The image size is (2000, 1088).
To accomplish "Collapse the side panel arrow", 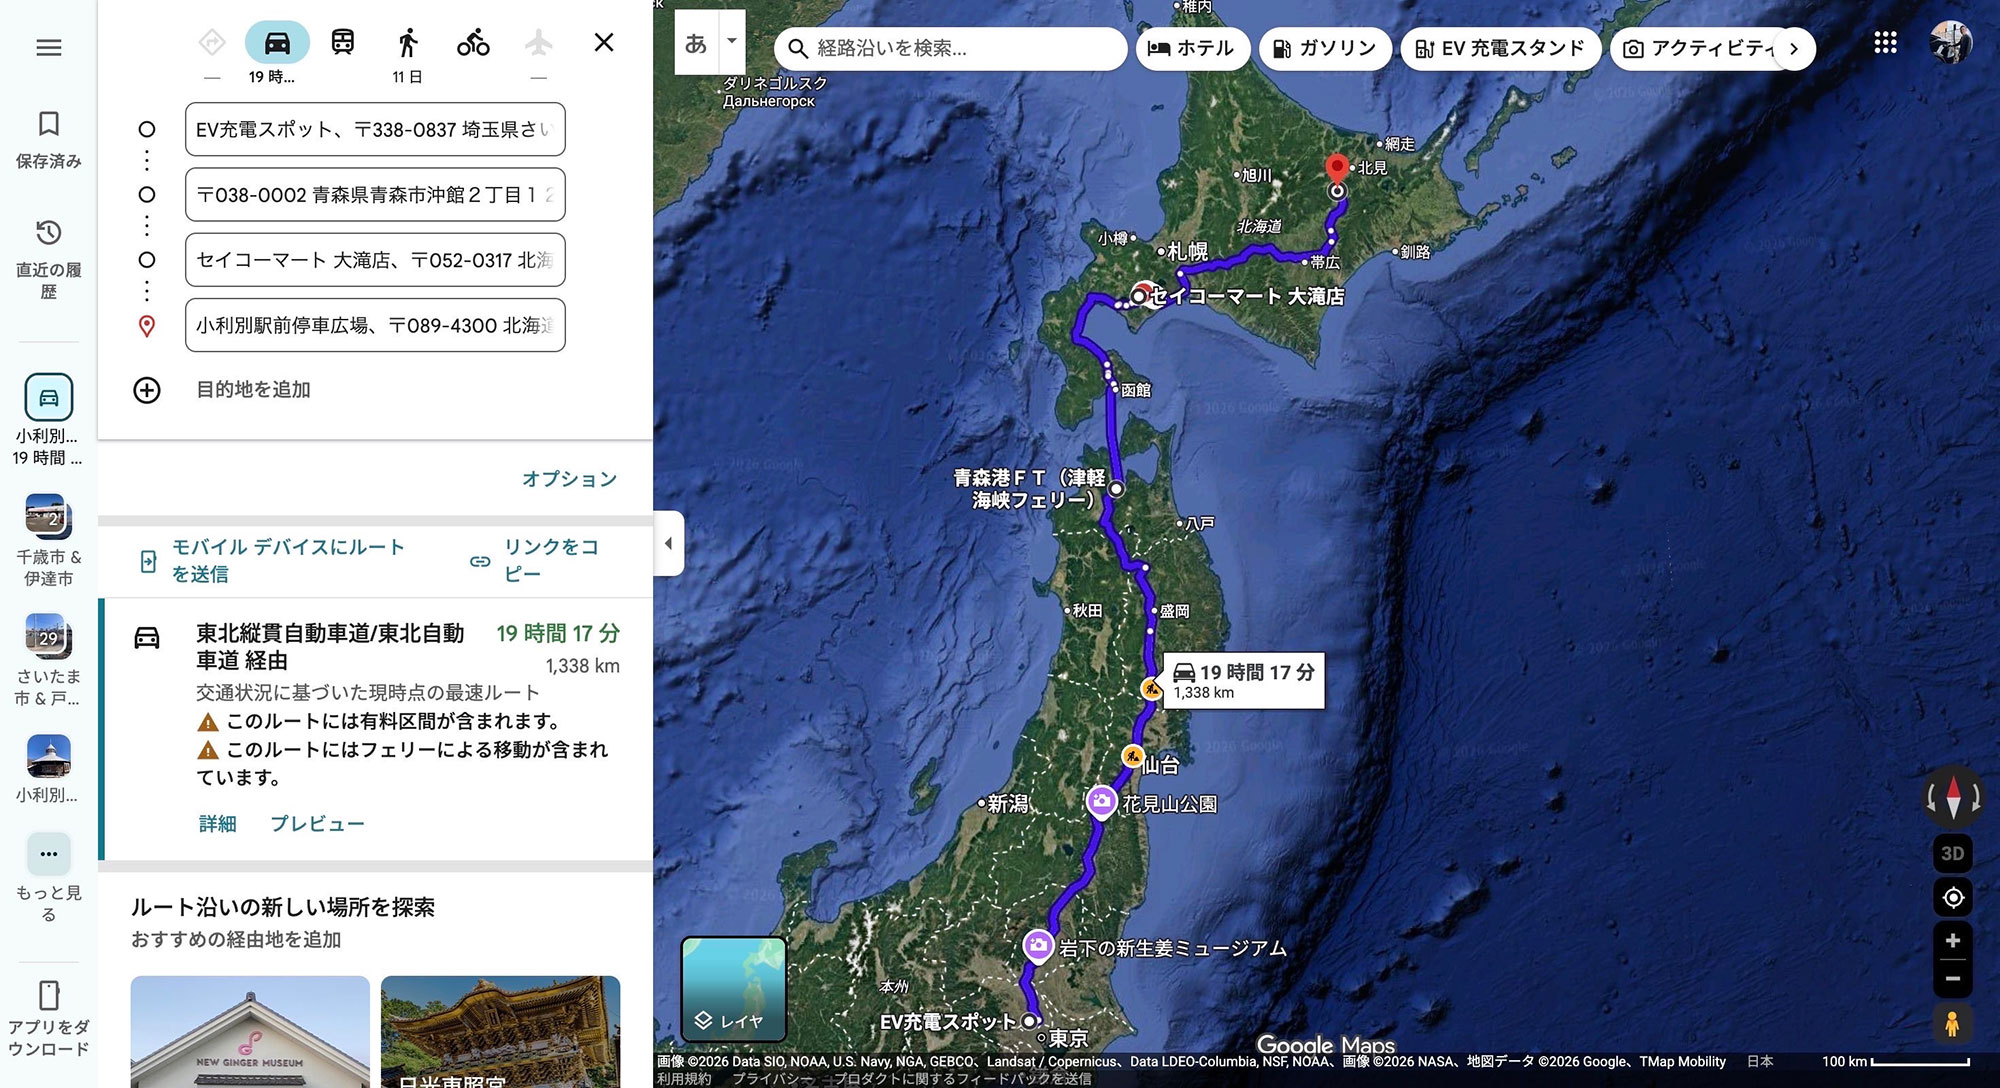I will [x=668, y=543].
